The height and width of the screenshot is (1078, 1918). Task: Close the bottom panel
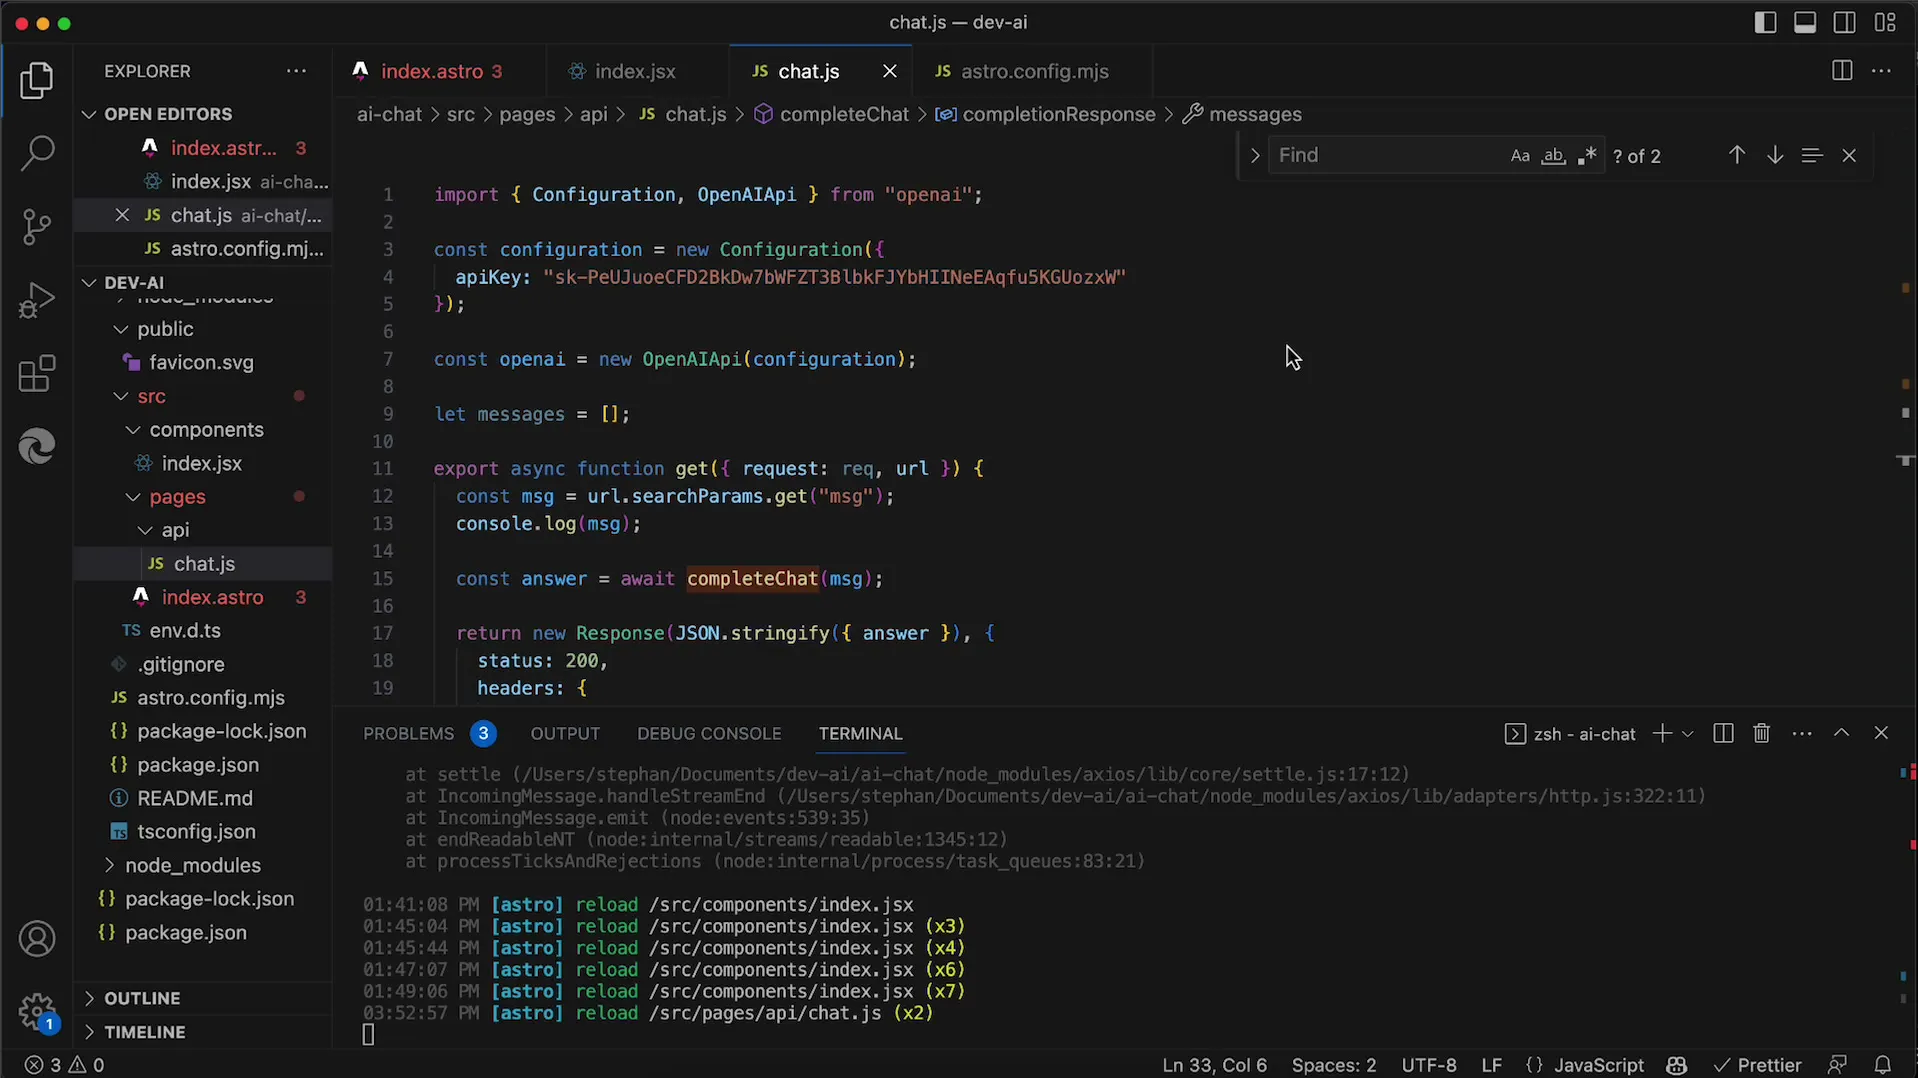pos(1881,733)
